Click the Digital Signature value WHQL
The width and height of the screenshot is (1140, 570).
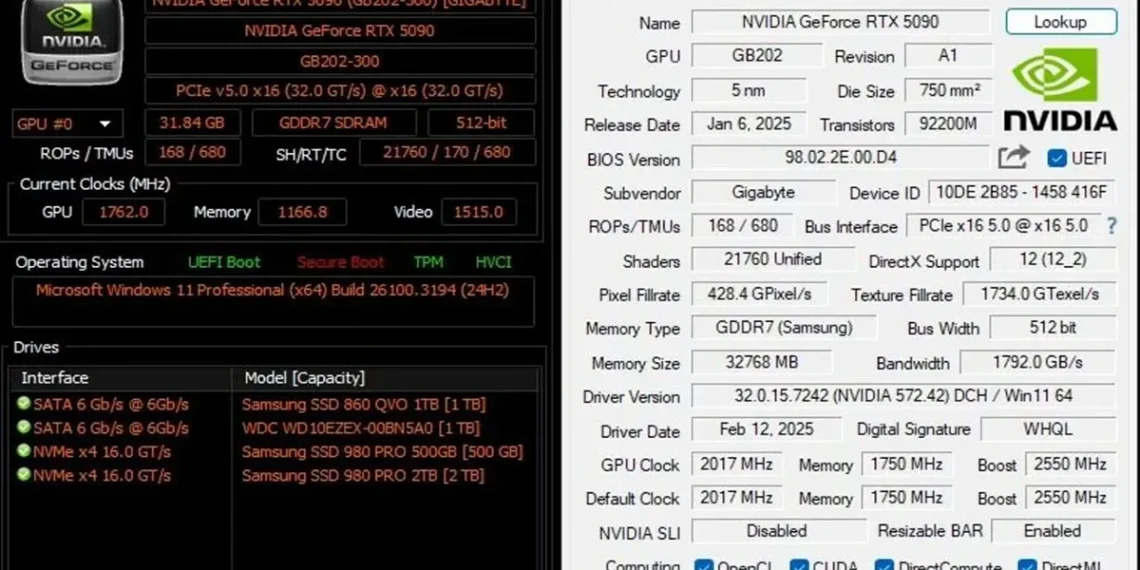[x=1048, y=429]
